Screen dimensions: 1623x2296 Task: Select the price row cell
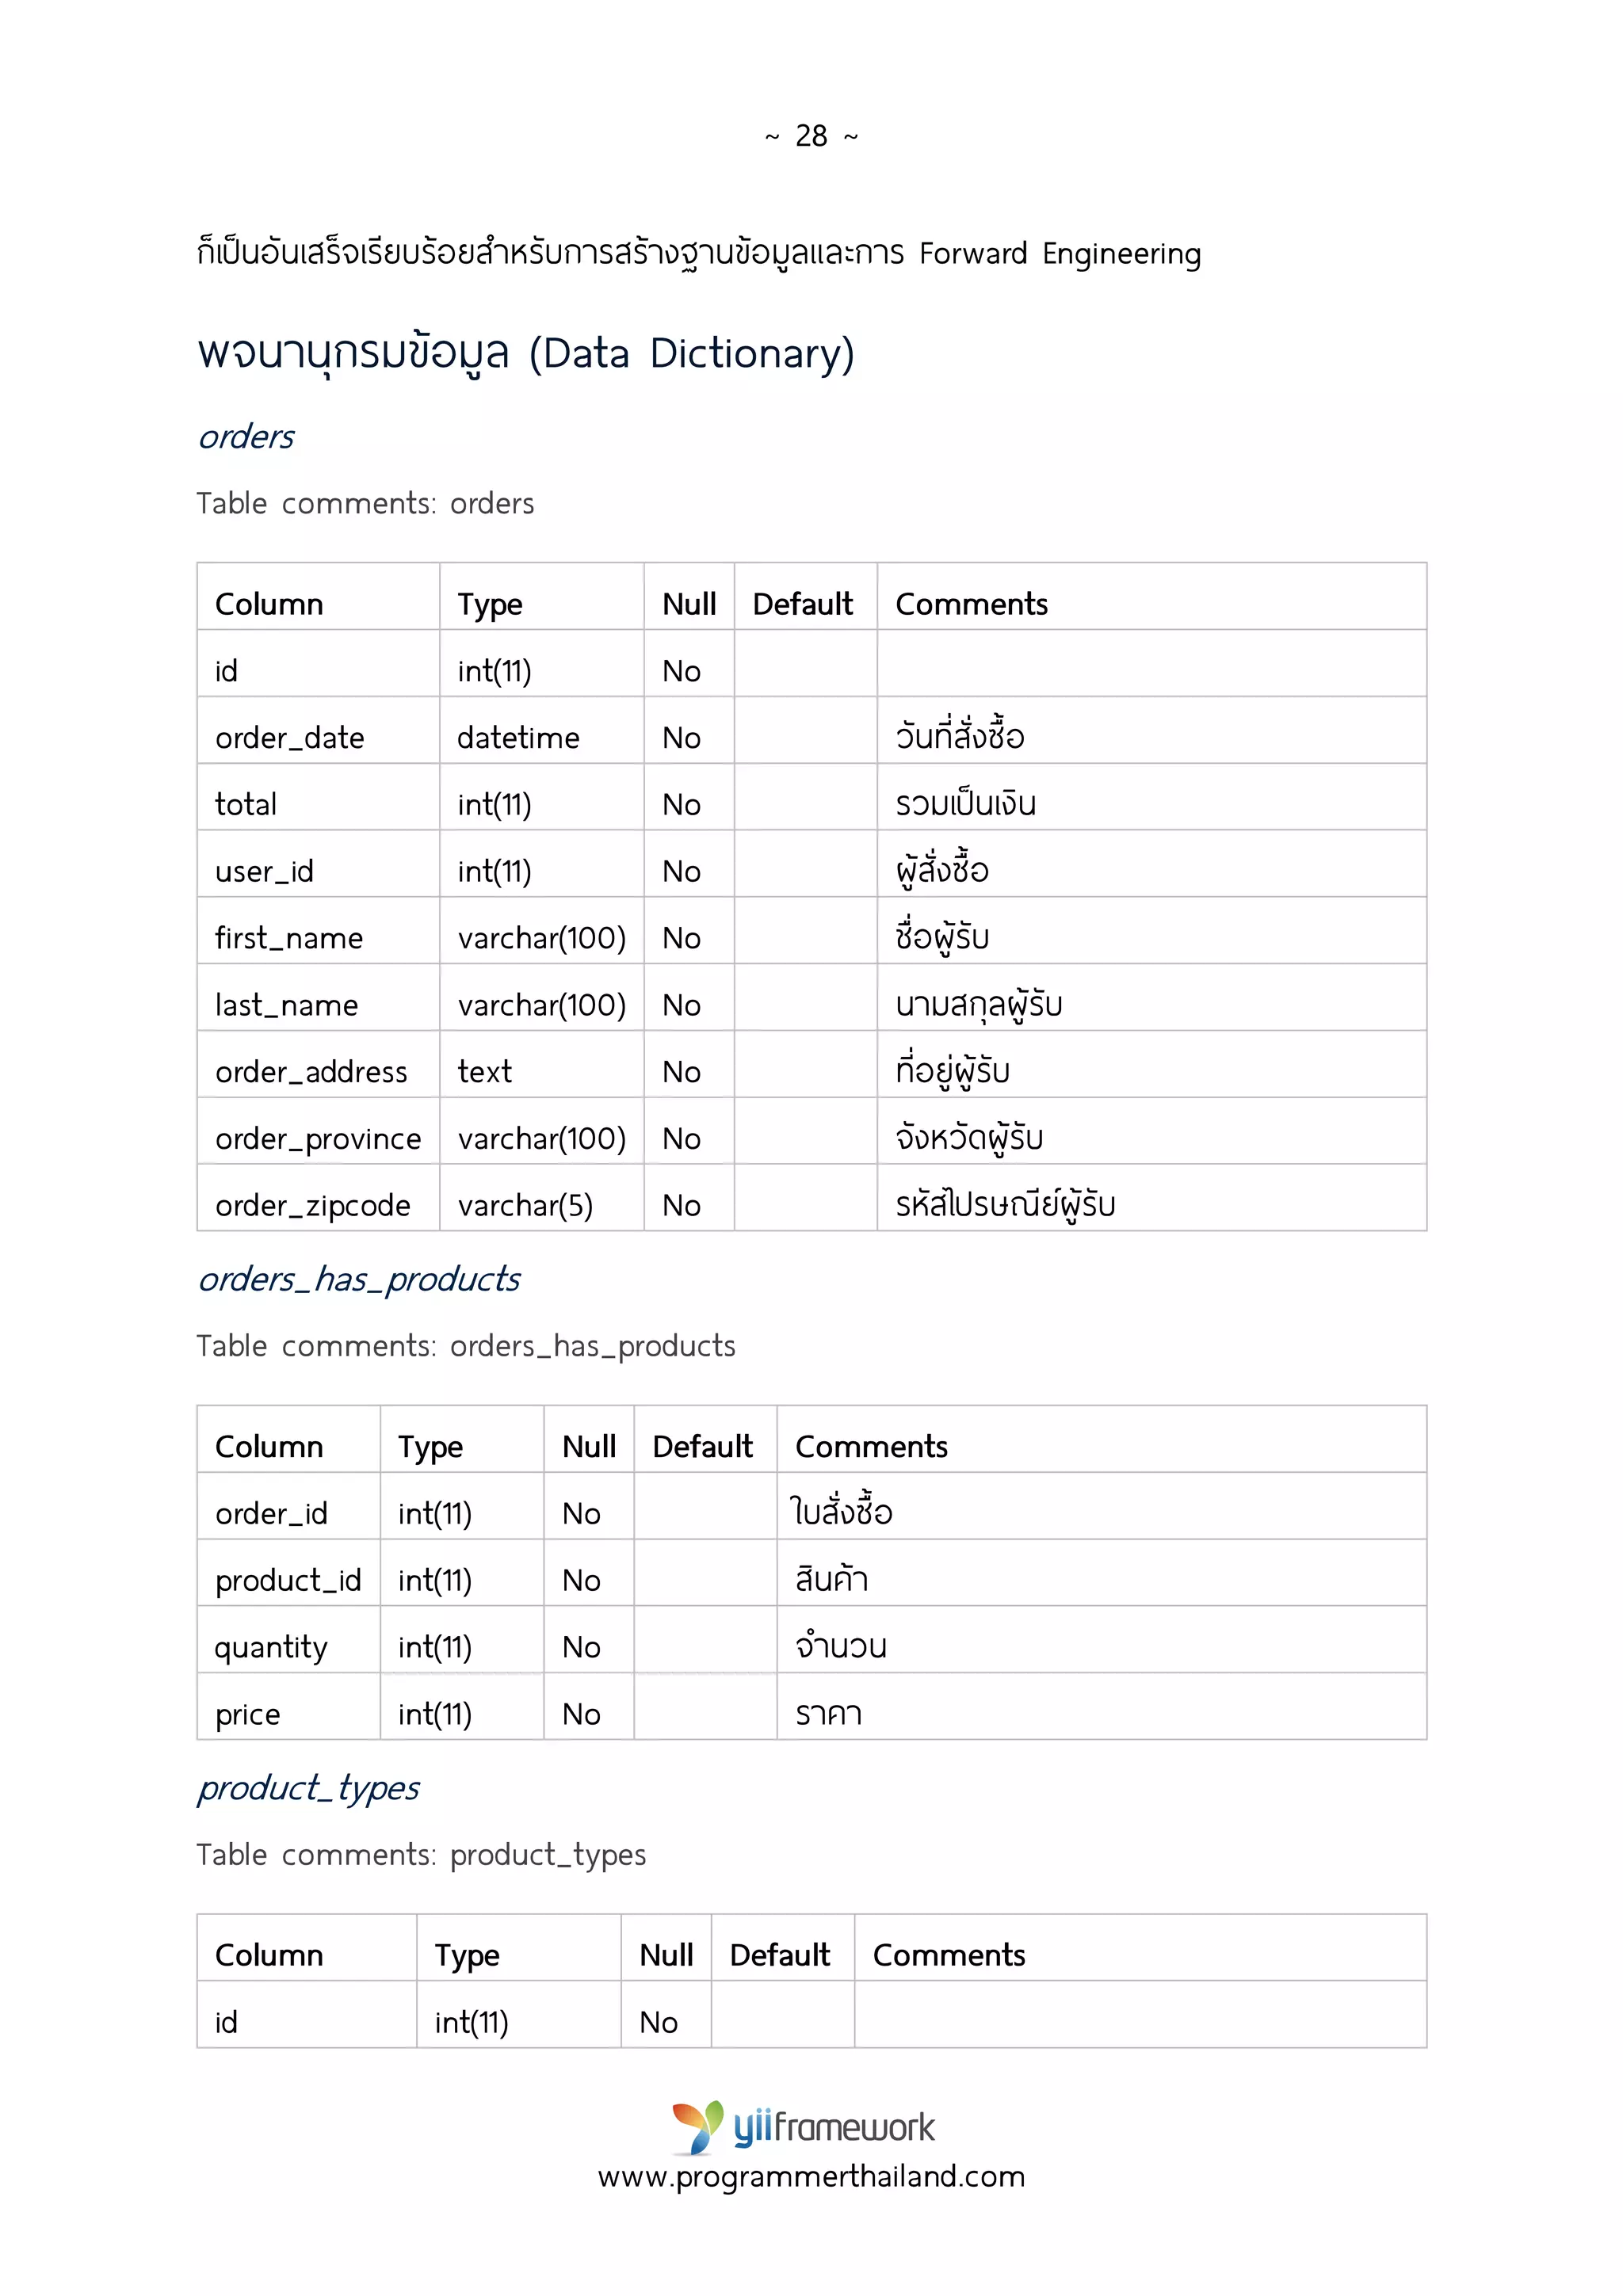click(x=289, y=1707)
